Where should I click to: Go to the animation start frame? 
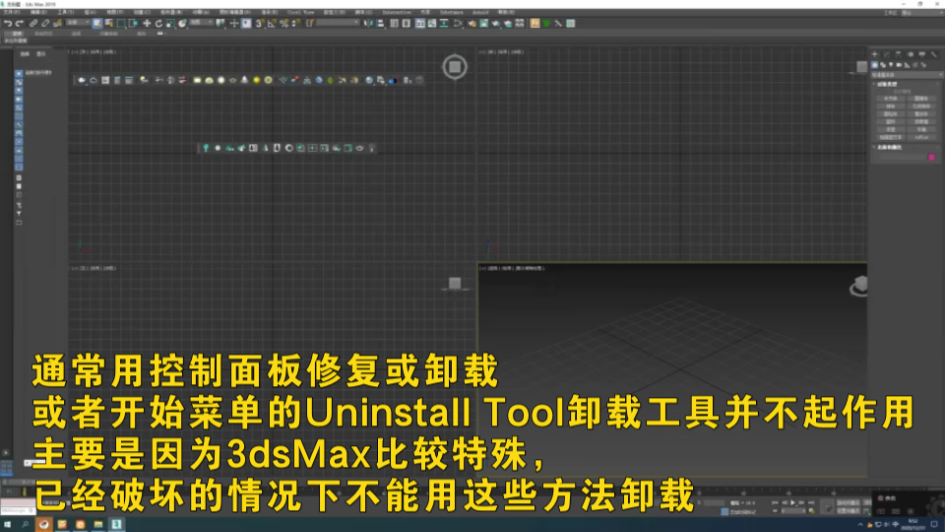(x=775, y=502)
